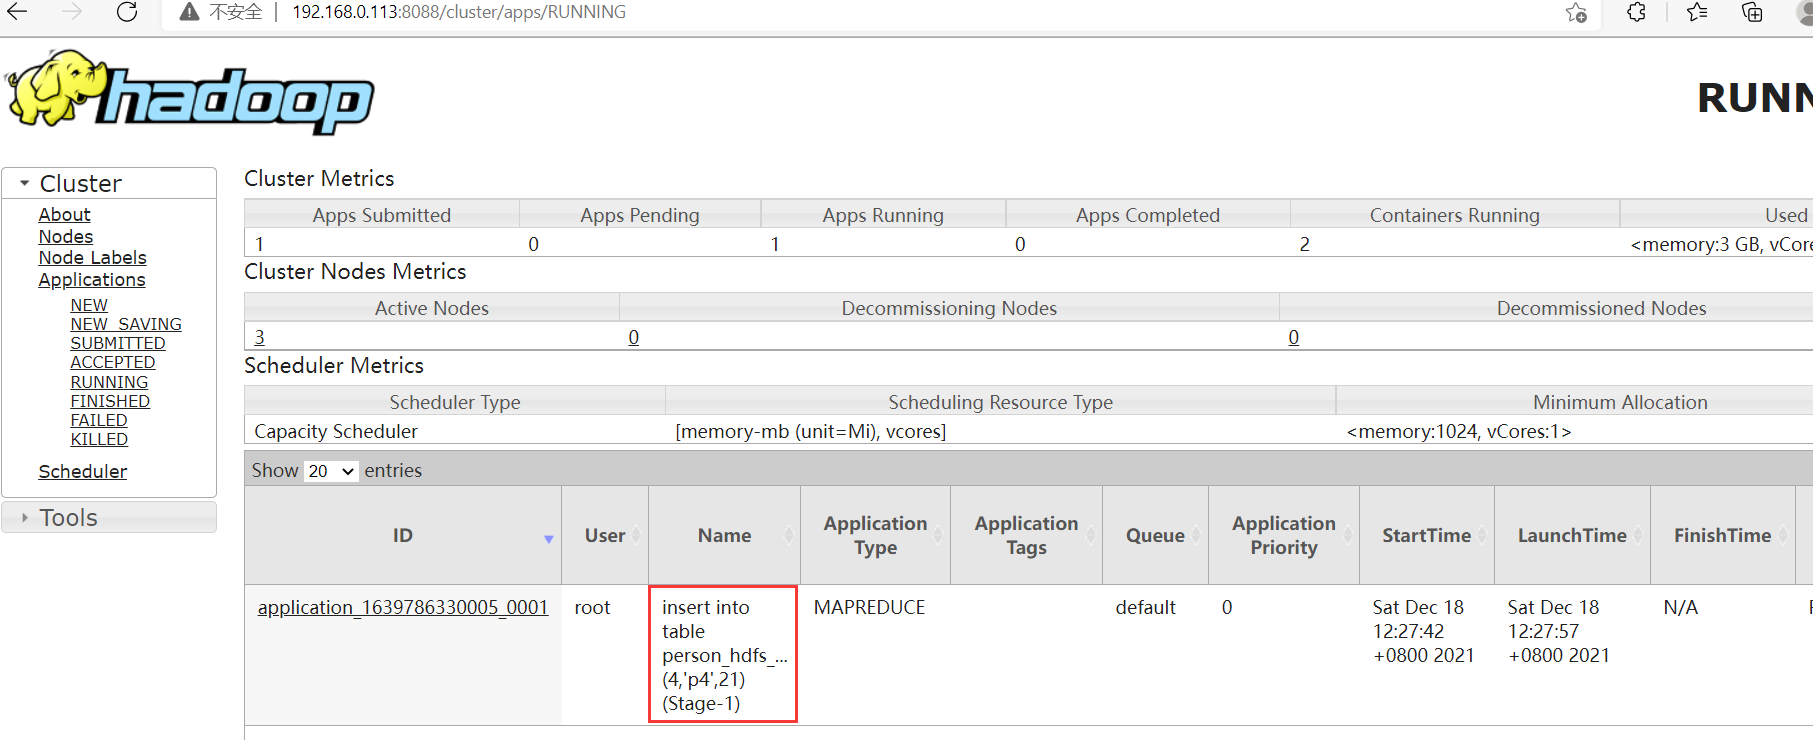This screenshot has width=1813, height=740.
Task: Click the 'insert into table person_hdfs' name cell
Action: pyautogui.click(x=723, y=655)
